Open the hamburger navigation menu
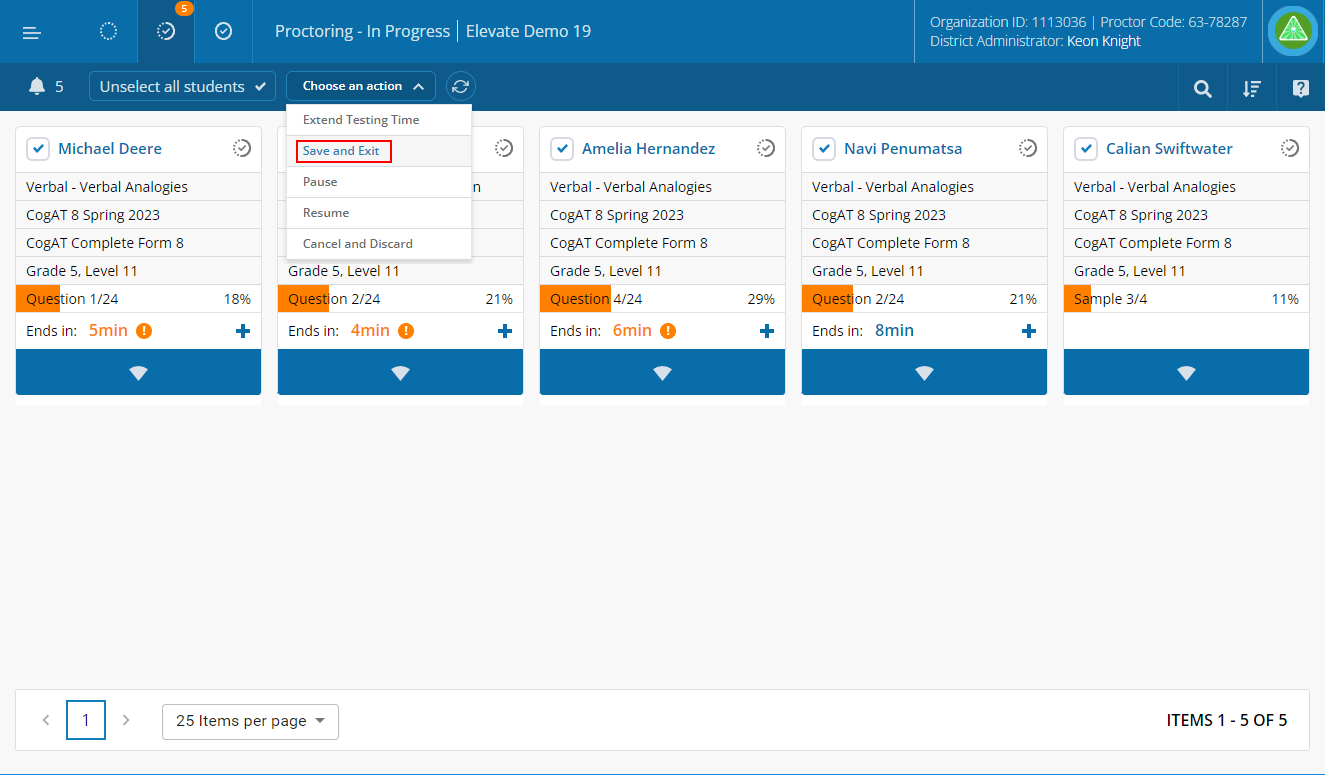This screenshot has height=775, width=1325. pyautogui.click(x=32, y=32)
